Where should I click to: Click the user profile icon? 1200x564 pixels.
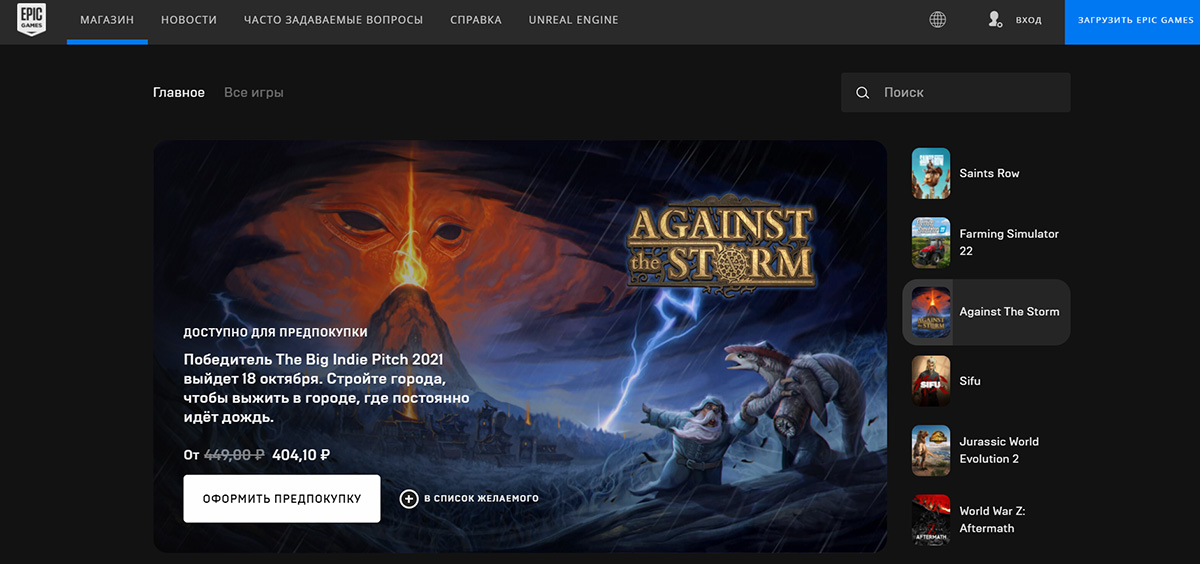point(994,20)
